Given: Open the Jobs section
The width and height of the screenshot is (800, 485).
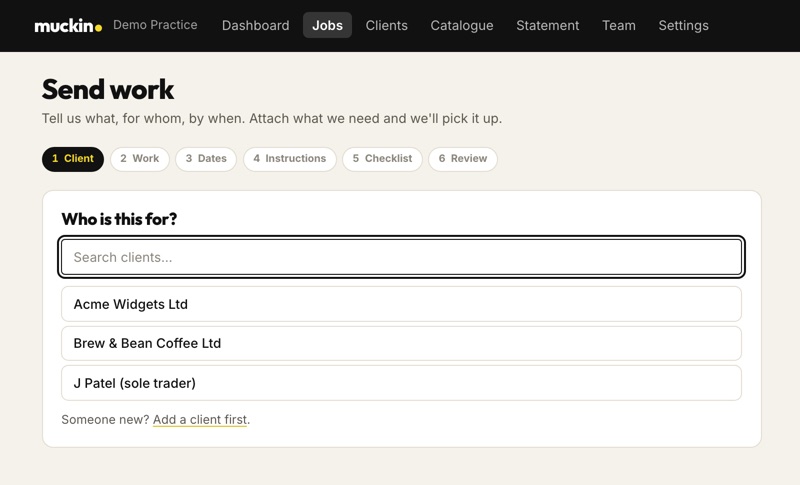Looking at the screenshot, I should (x=328, y=25).
